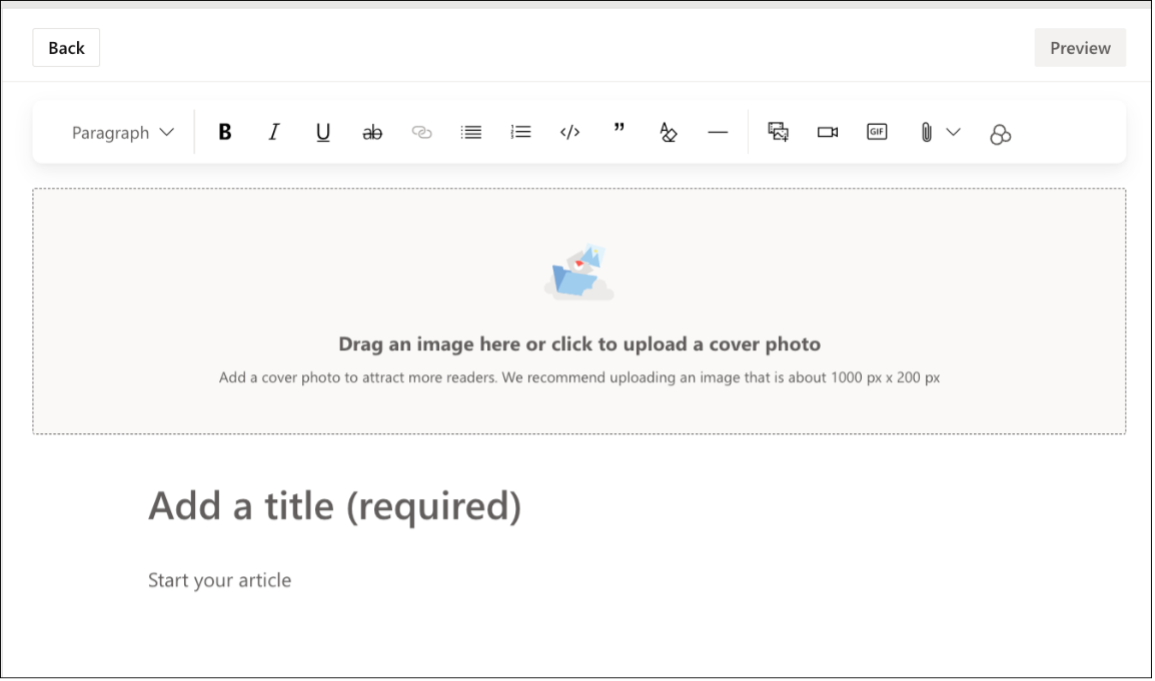Apply italic formatting
The width and height of the screenshot is (1155, 681).
coord(273,131)
